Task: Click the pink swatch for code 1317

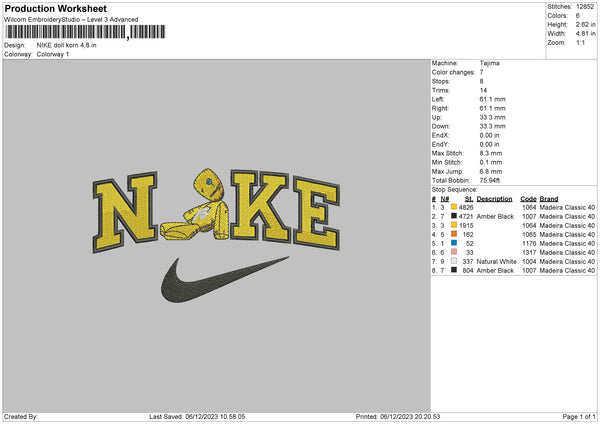Action: pos(454,252)
